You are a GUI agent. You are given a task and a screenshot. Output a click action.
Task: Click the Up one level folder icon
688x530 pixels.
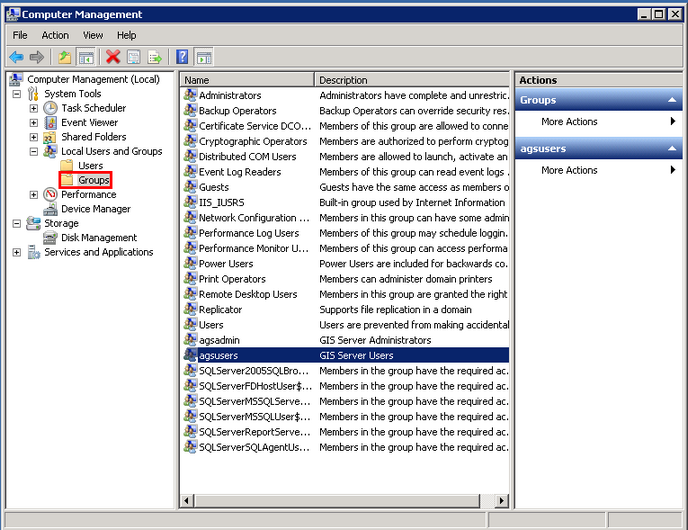pos(64,57)
